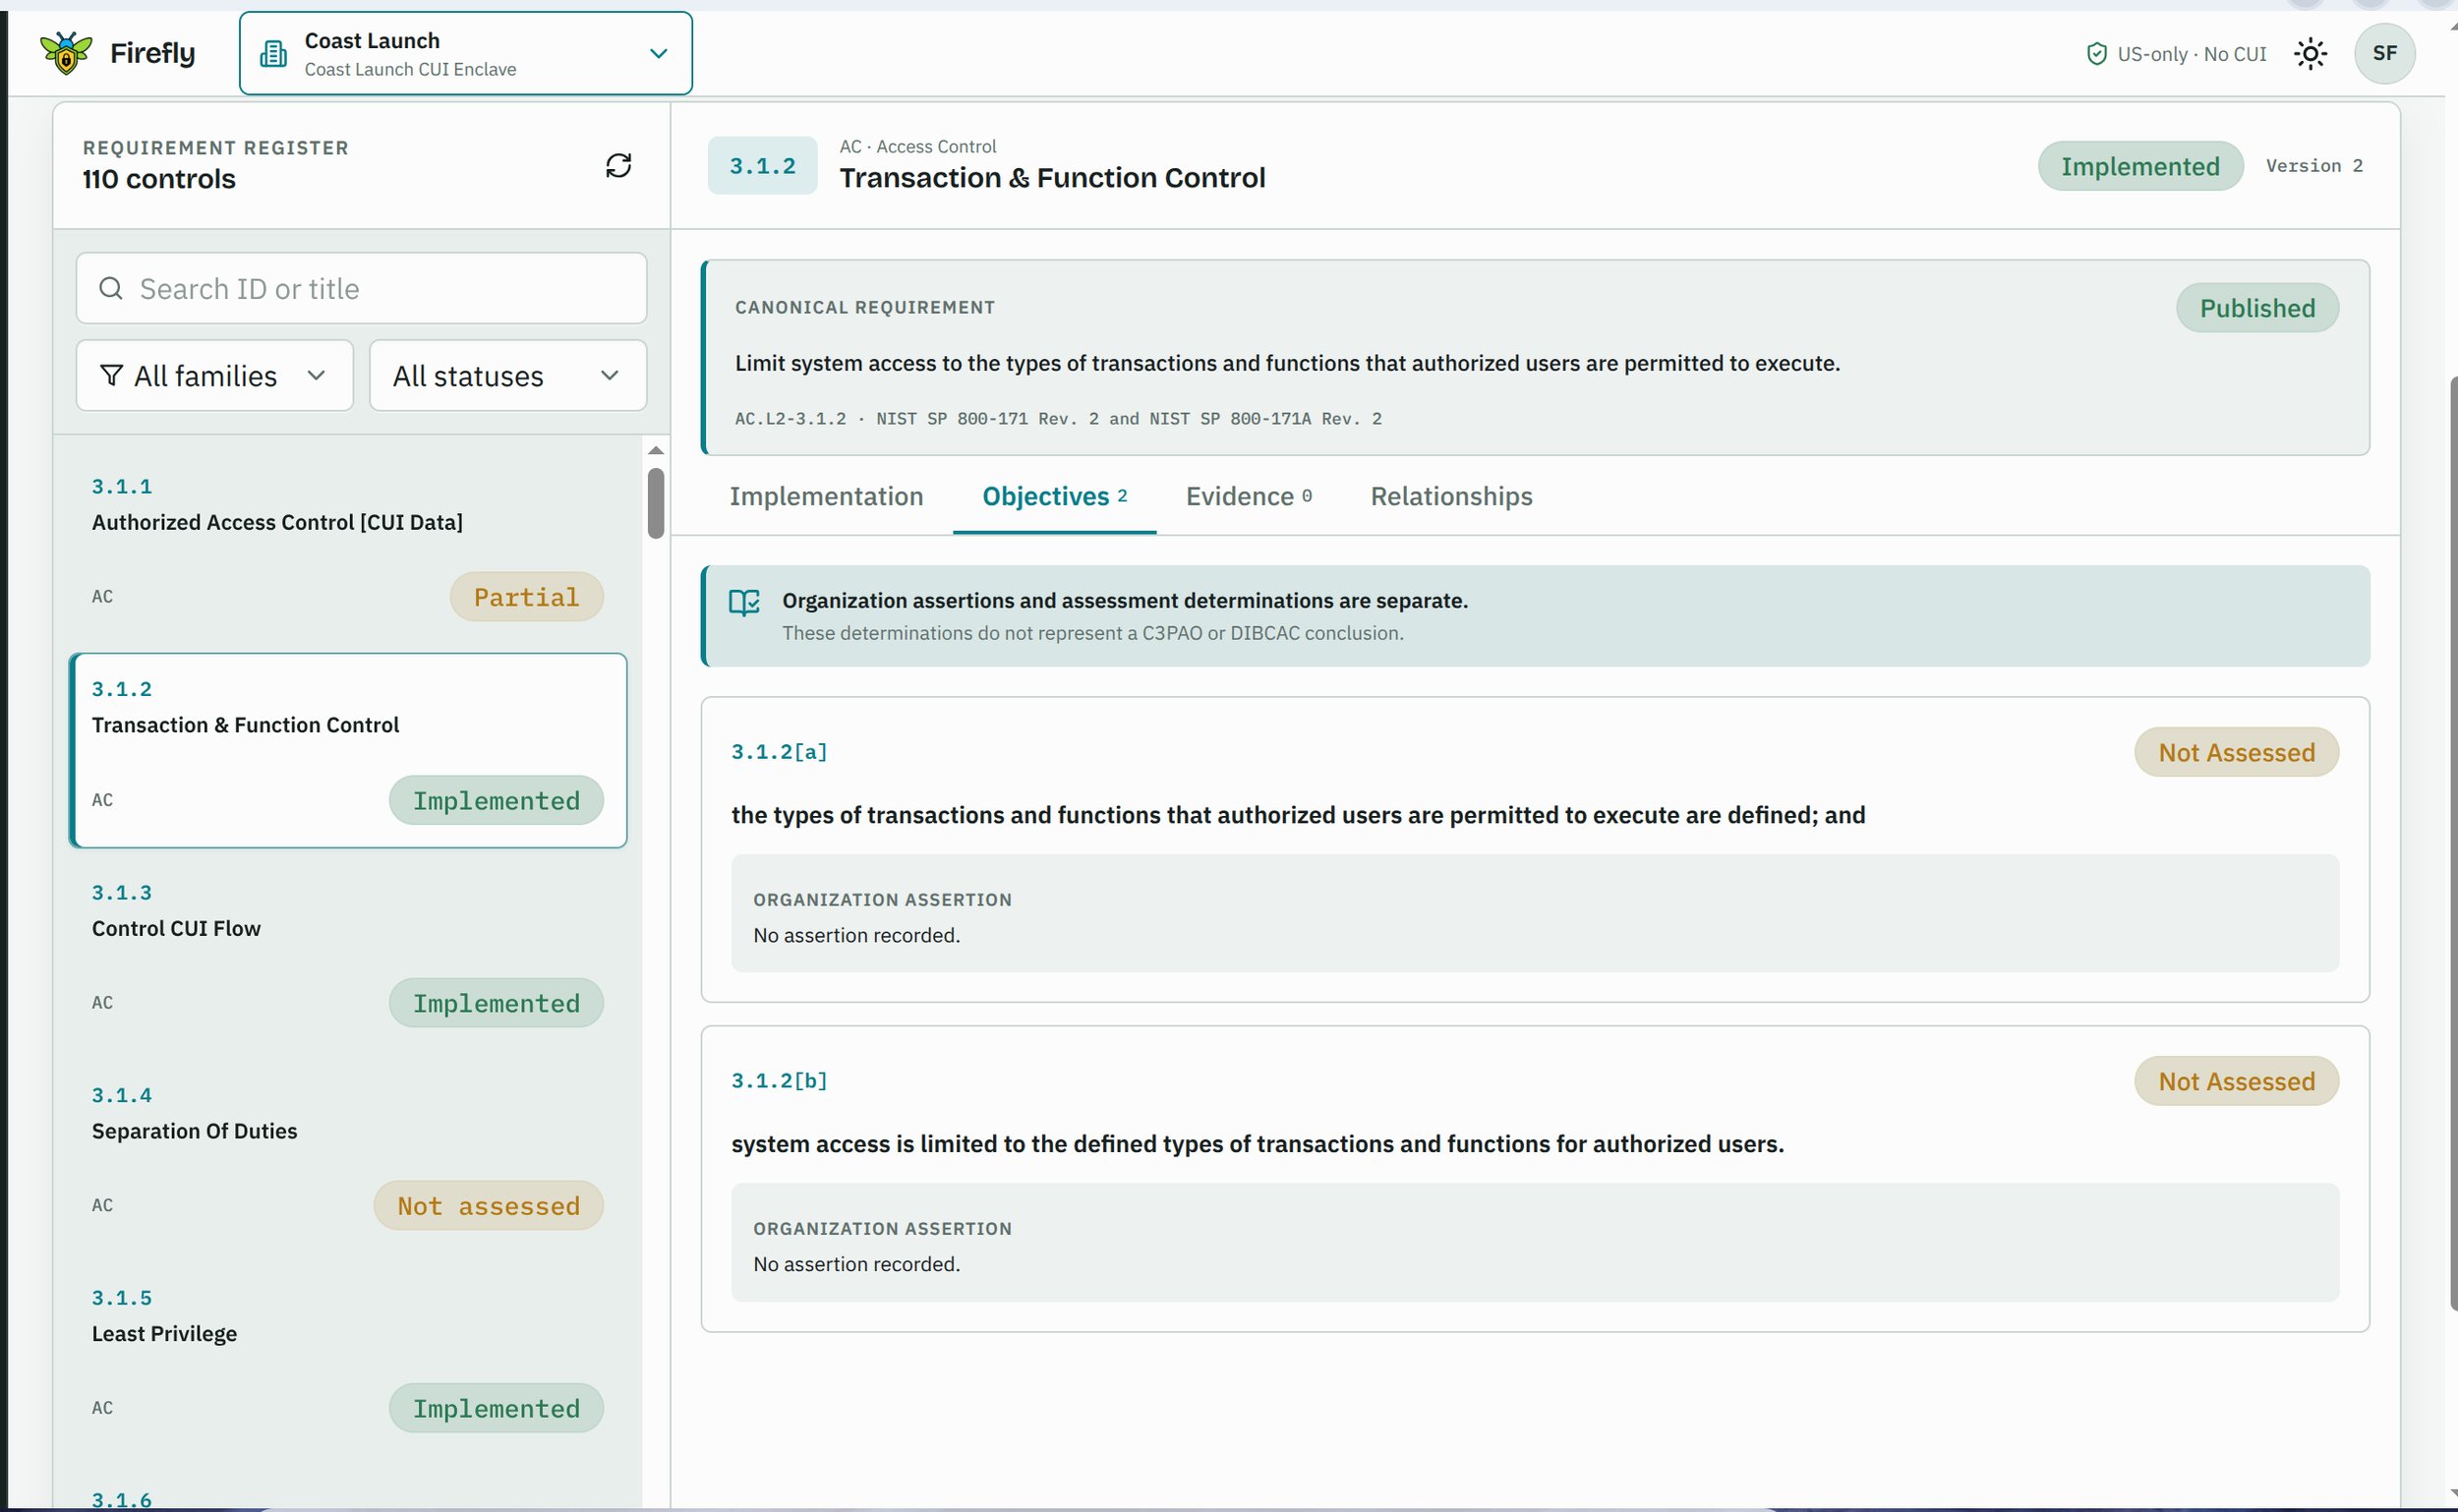2458x1512 pixels.
Task: Open the Relationships tab
Action: 1451,497
